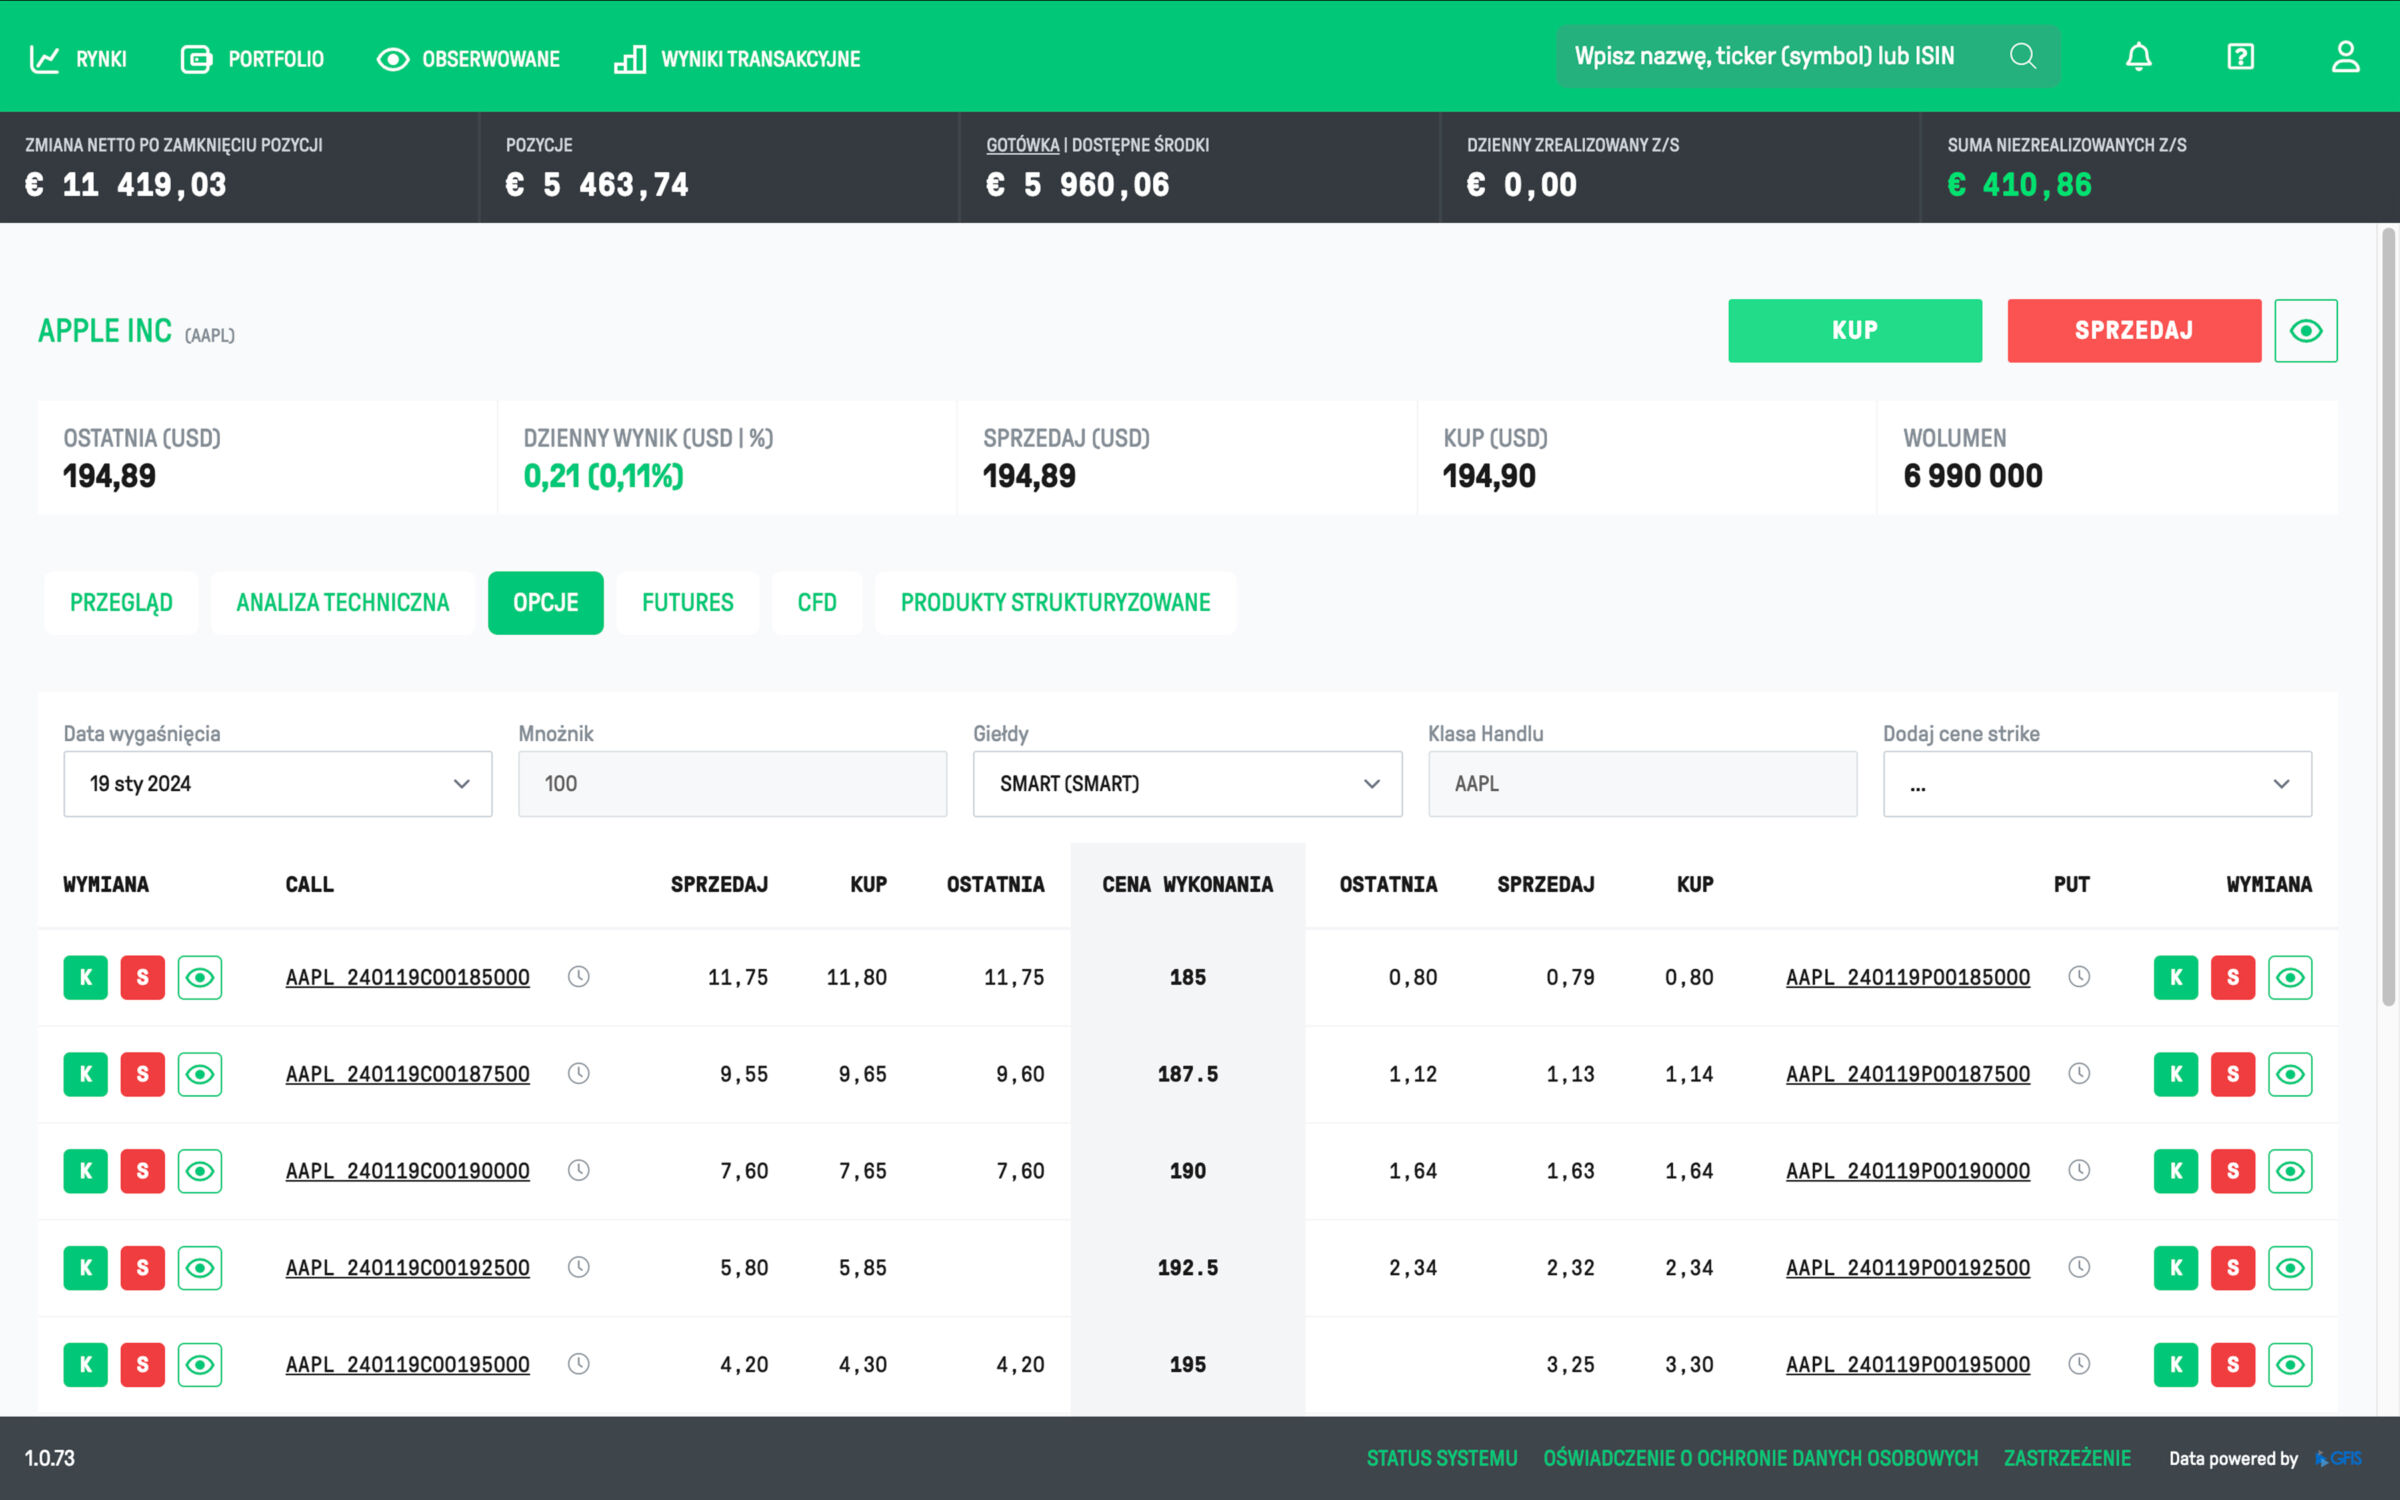This screenshot has width=2400, height=1500.
Task: Select the Opcje tab
Action: pos(546,603)
